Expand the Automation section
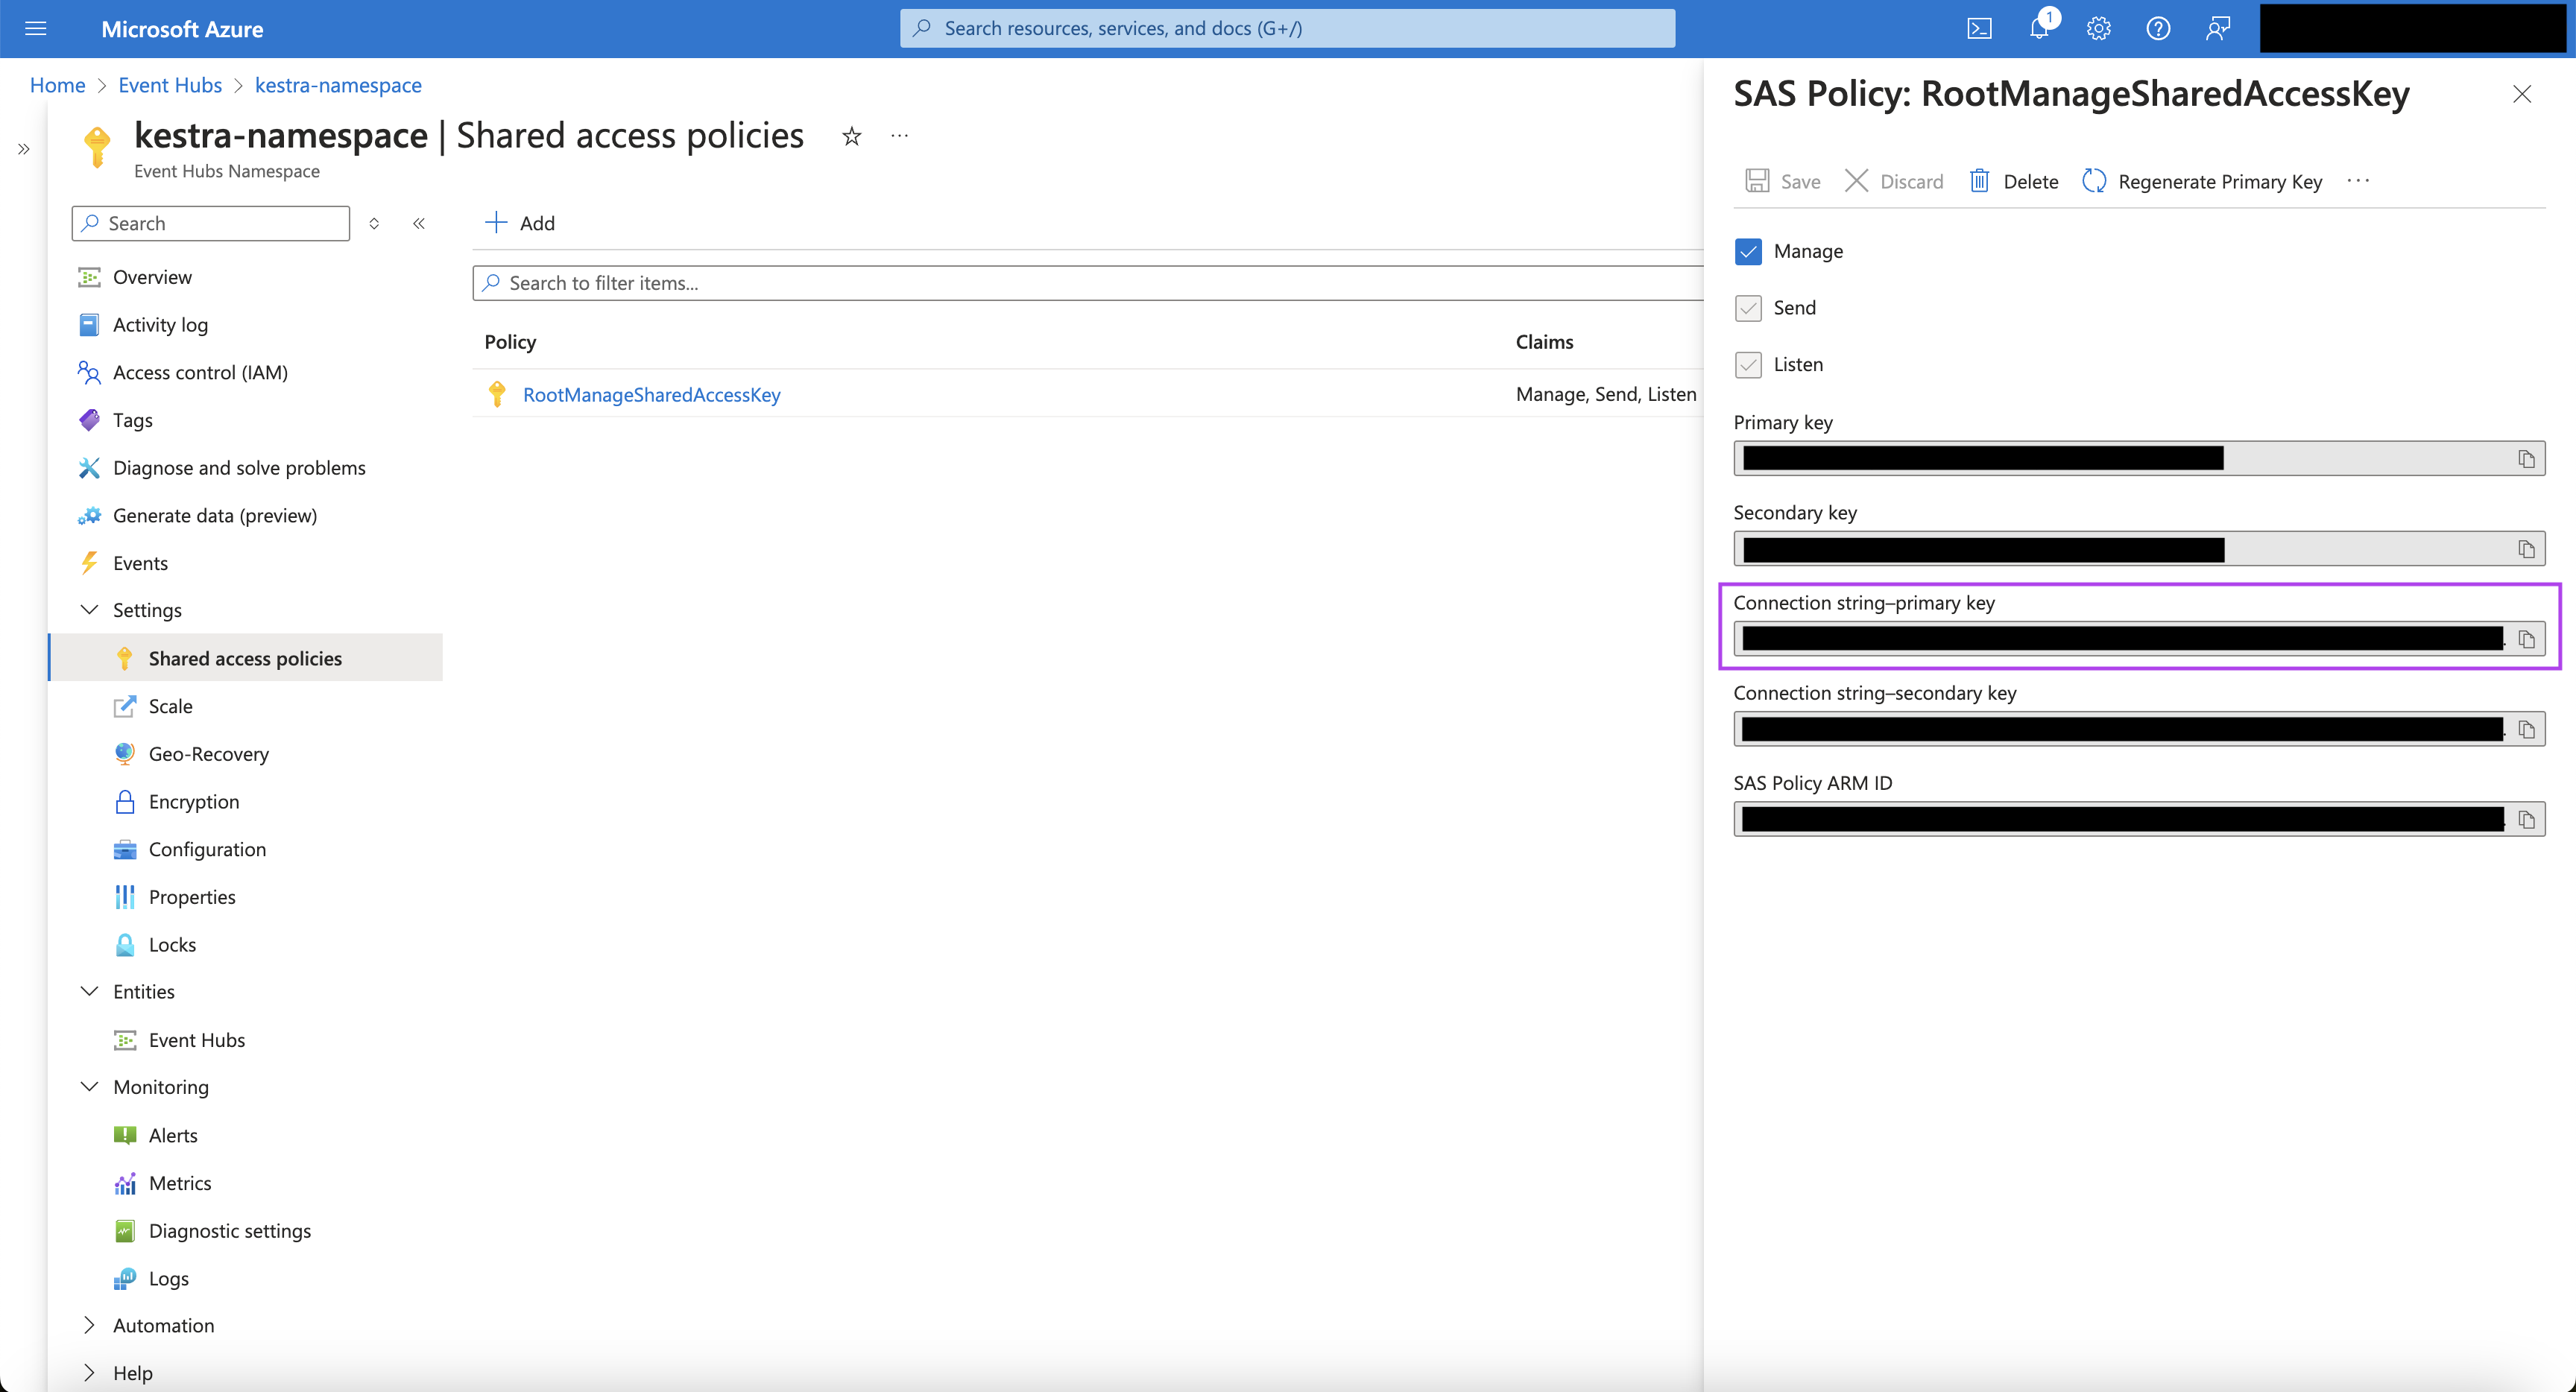2576x1392 pixels. pos(89,1325)
